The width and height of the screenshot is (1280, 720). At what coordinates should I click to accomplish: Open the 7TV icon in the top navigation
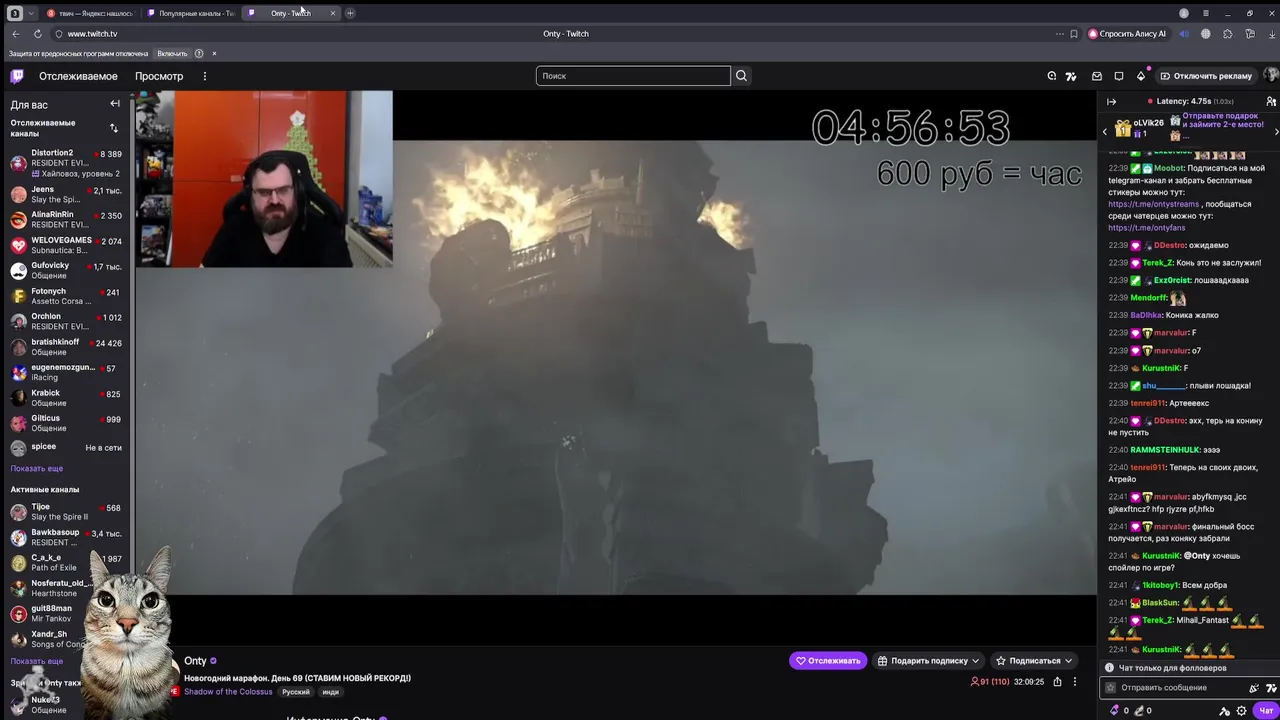pos(1071,76)
